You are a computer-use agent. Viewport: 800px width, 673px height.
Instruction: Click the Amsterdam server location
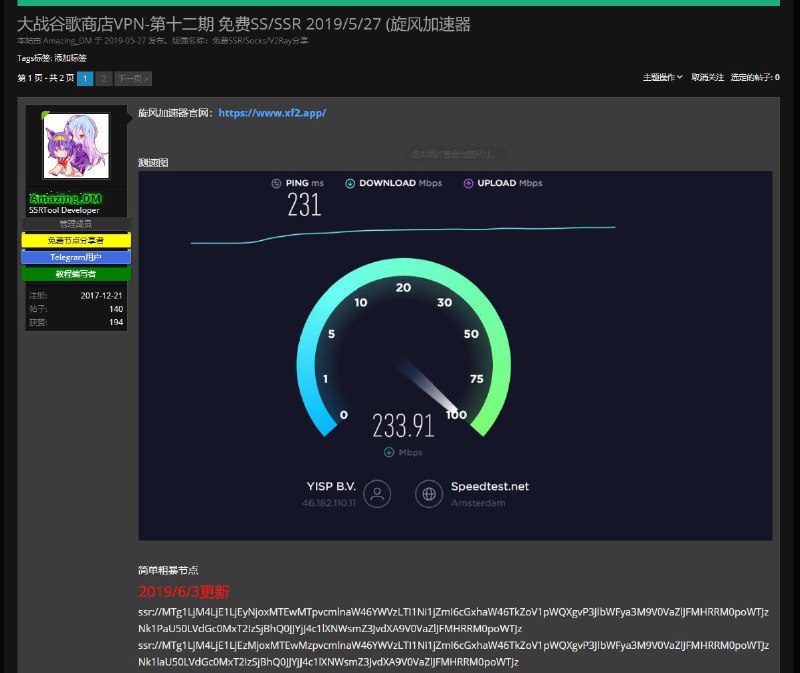478,503
